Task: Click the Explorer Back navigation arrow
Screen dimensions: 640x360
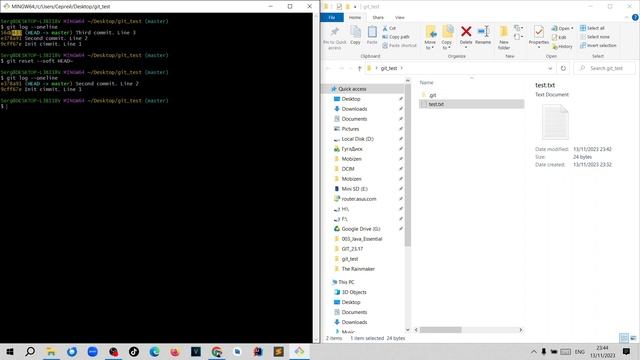Action: coord(329,69)
